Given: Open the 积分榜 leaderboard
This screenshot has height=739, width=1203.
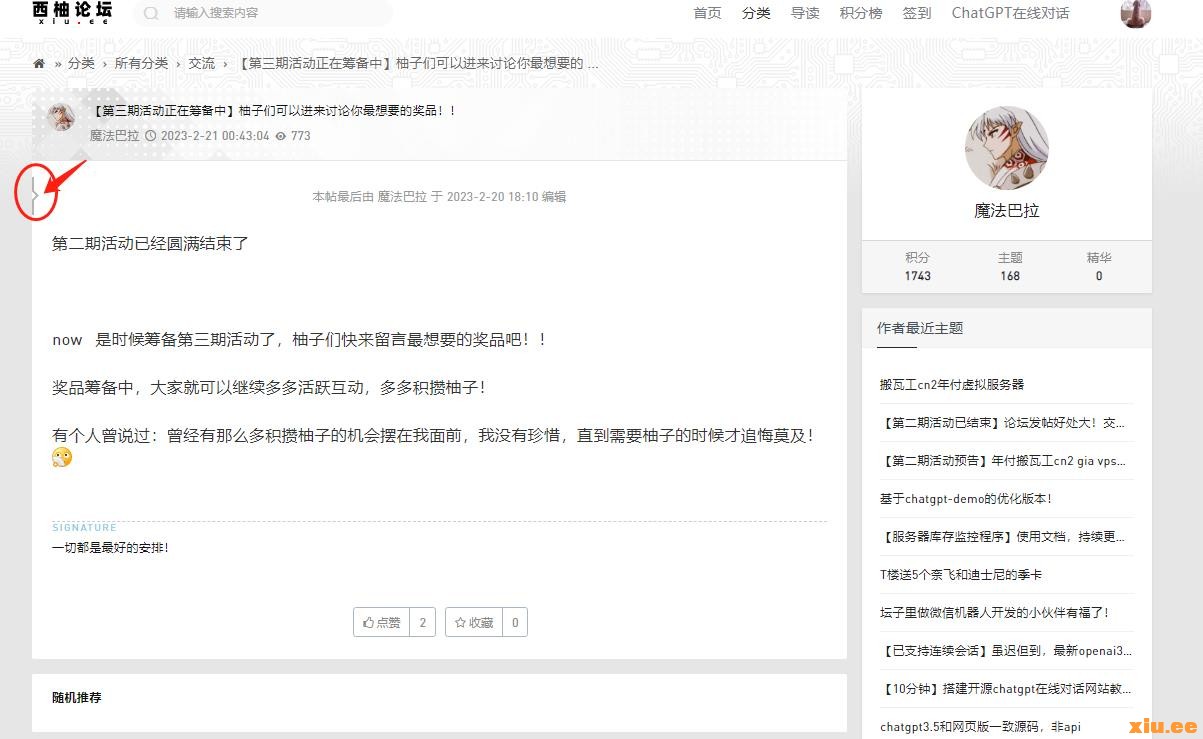Looking at the screenshot, I should [860, 13].
